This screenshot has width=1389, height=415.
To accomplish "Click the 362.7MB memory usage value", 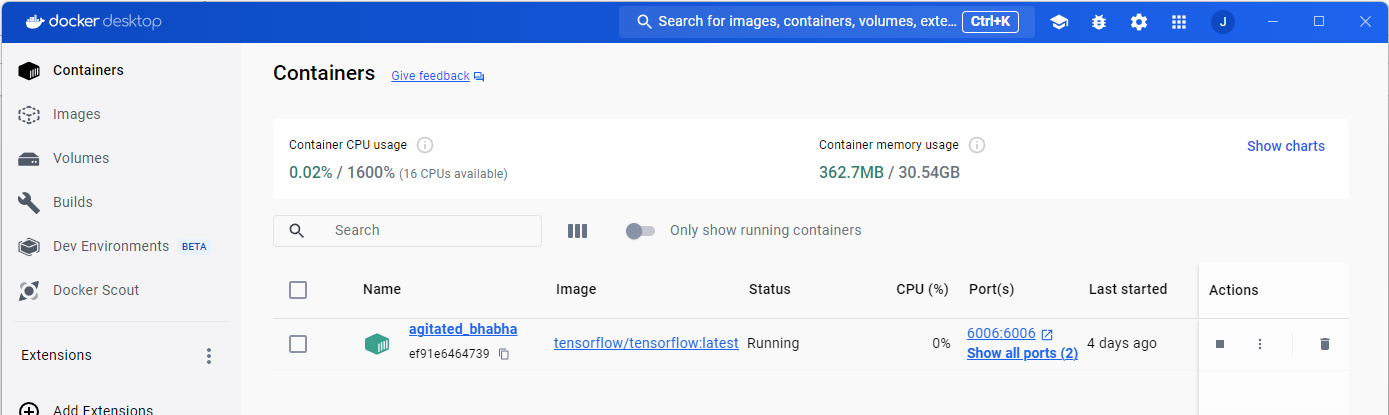I will pos(851,173).
